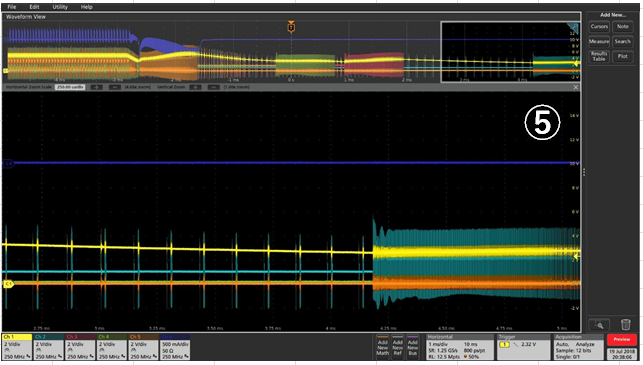Open the Ch 6 channel badge
Screen dimensions: 643x365
[x=175, y=347]
